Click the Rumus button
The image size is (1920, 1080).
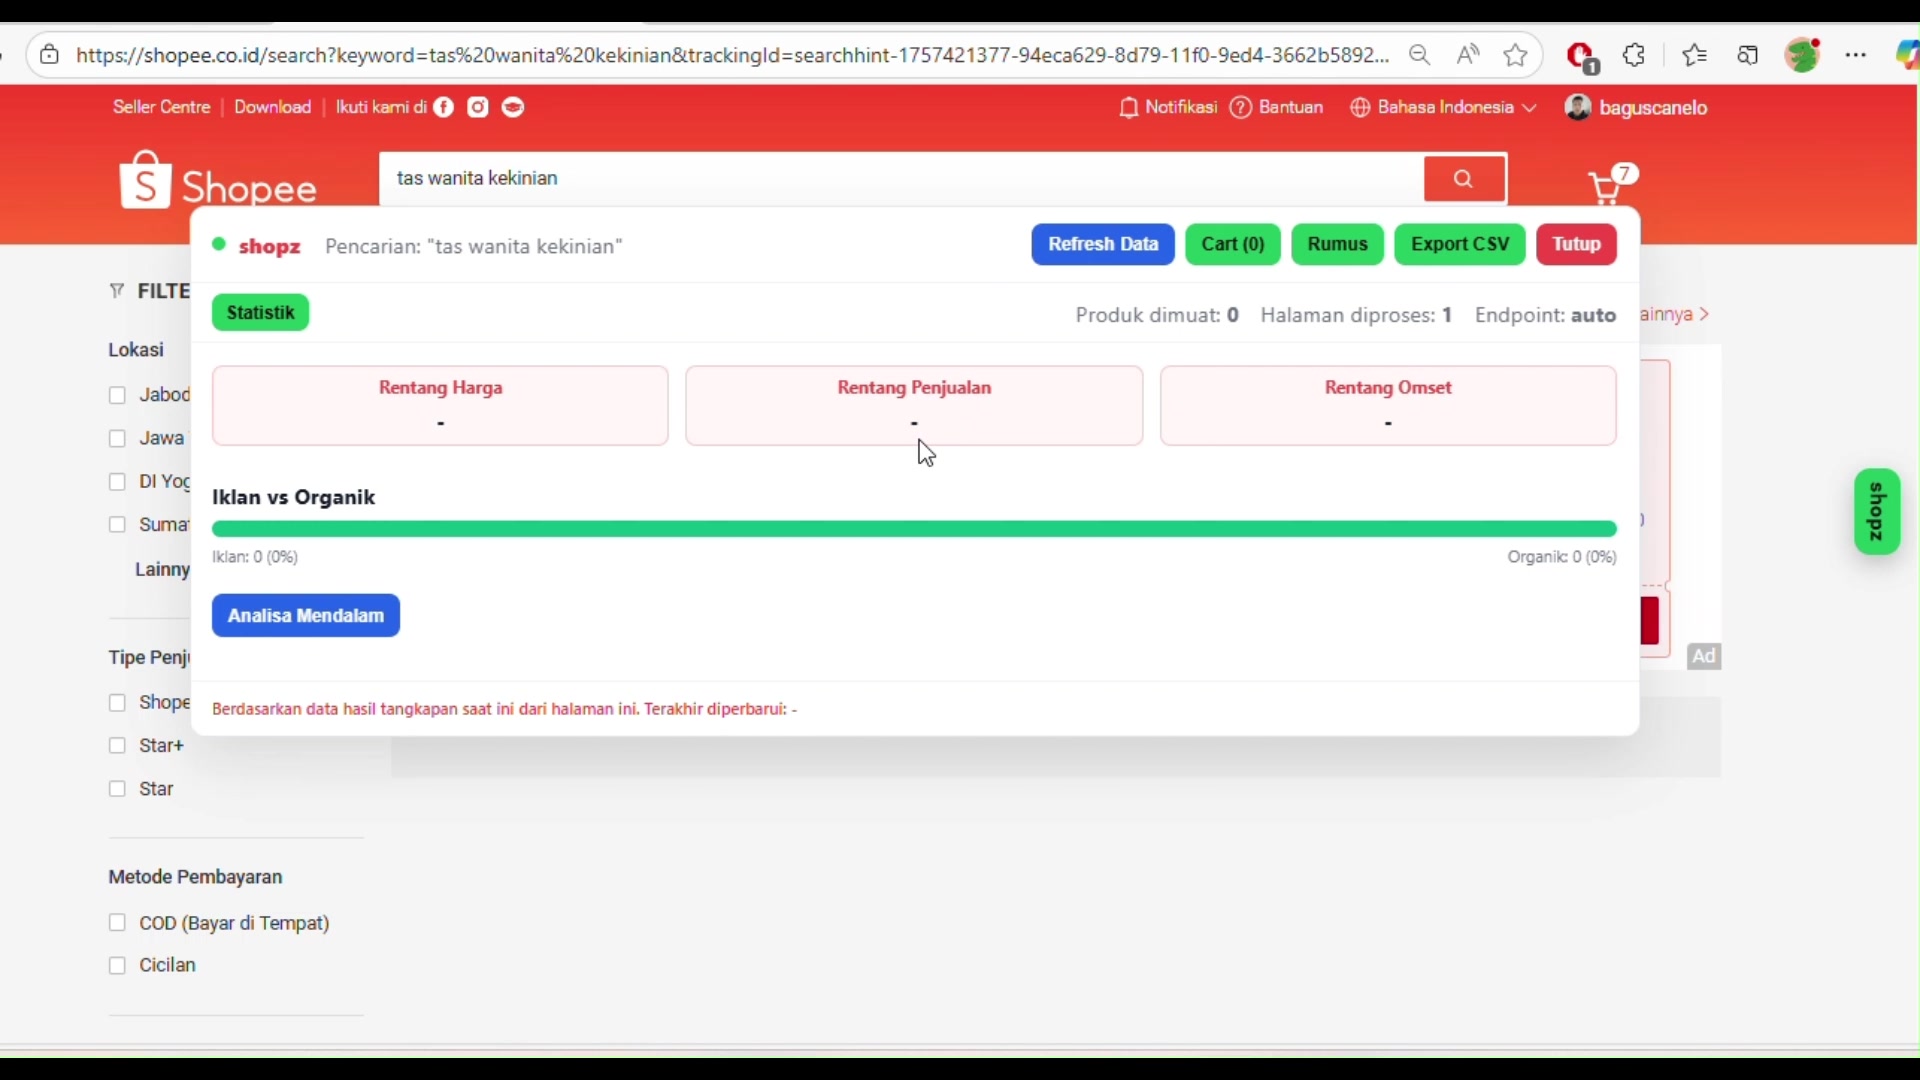coord(1338,245)
